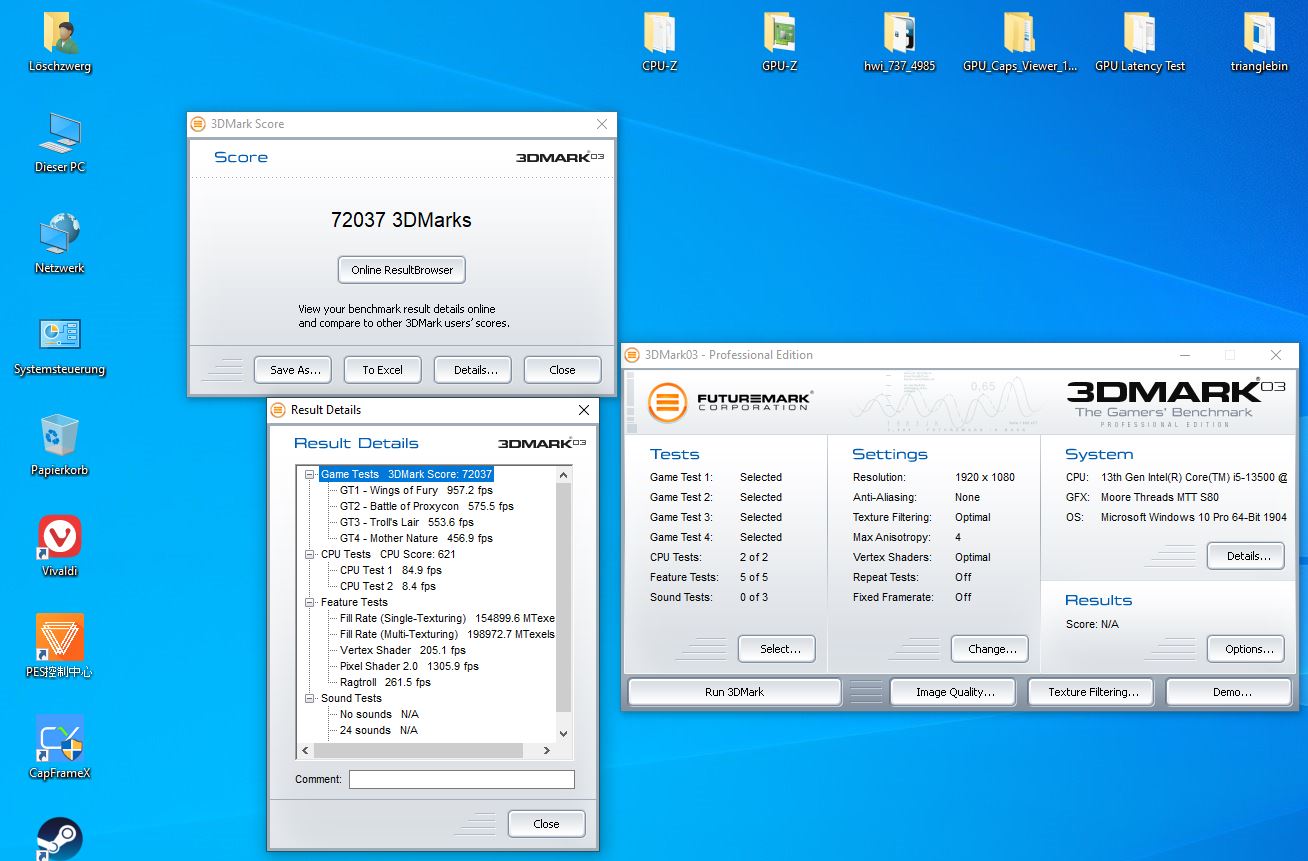Click the tree's scroll down arrow
This screenshot has width=1308, height=861.
pyautogui.click(x=563, y=734)
